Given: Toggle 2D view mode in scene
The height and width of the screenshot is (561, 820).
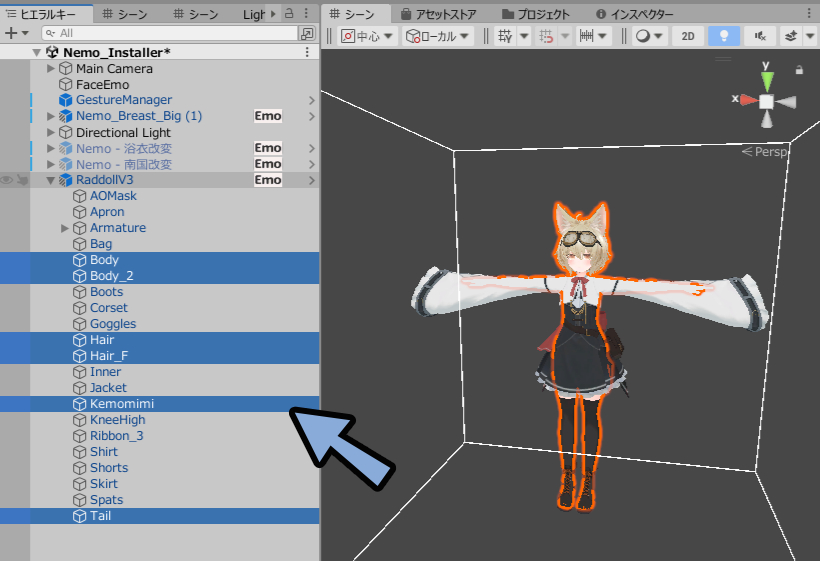Looking at the screenshot, I should click(687, 35).
